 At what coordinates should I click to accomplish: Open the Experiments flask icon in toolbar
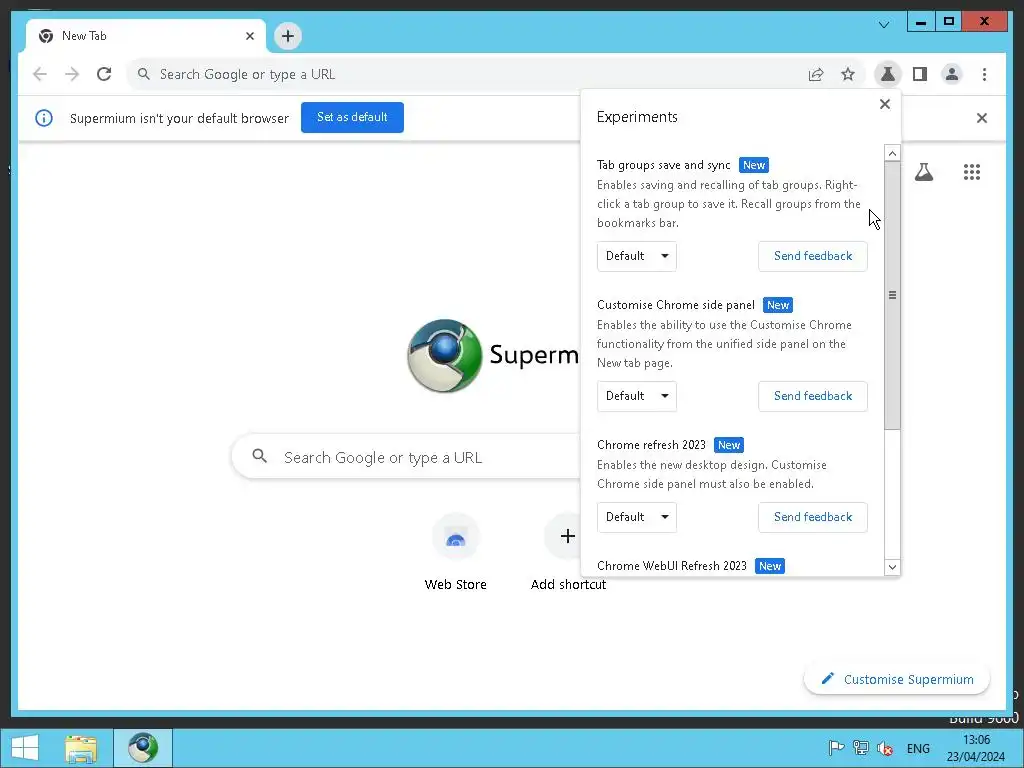tap(888, 74)
